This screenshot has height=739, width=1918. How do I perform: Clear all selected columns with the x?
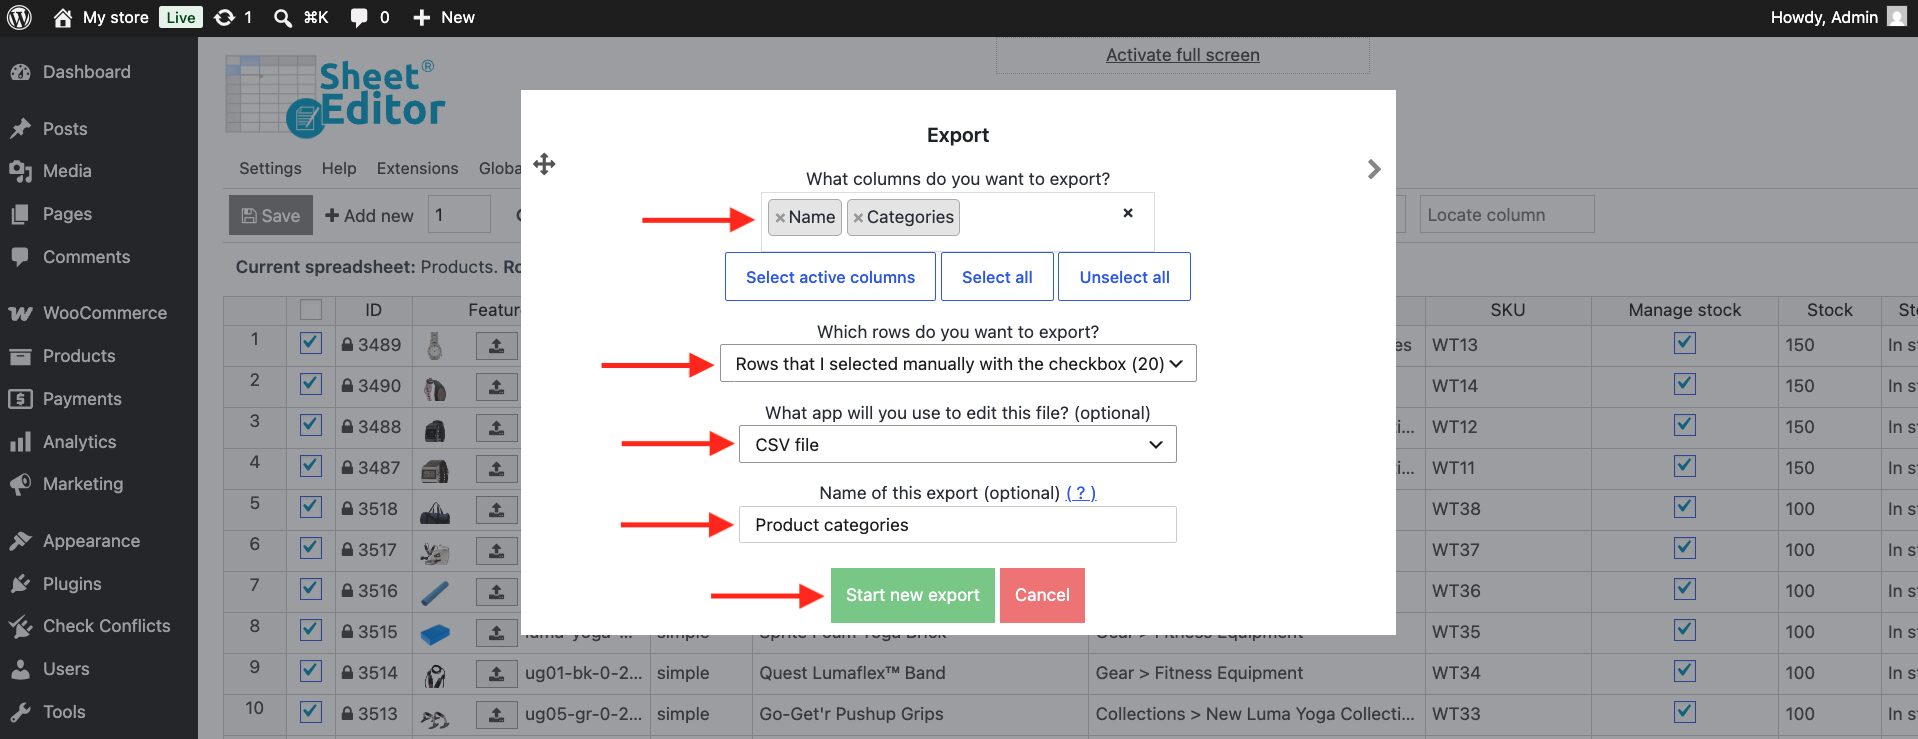click(x=1128, y=213)
